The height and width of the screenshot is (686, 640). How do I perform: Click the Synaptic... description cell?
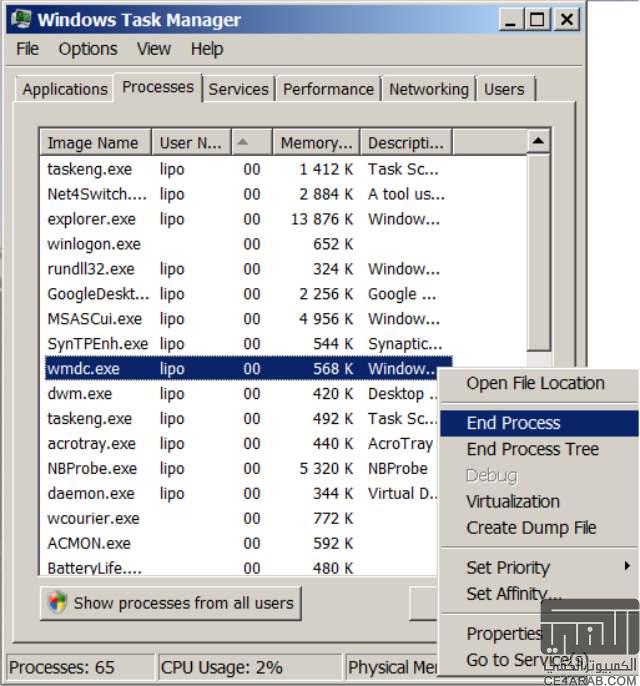[405, 344]
